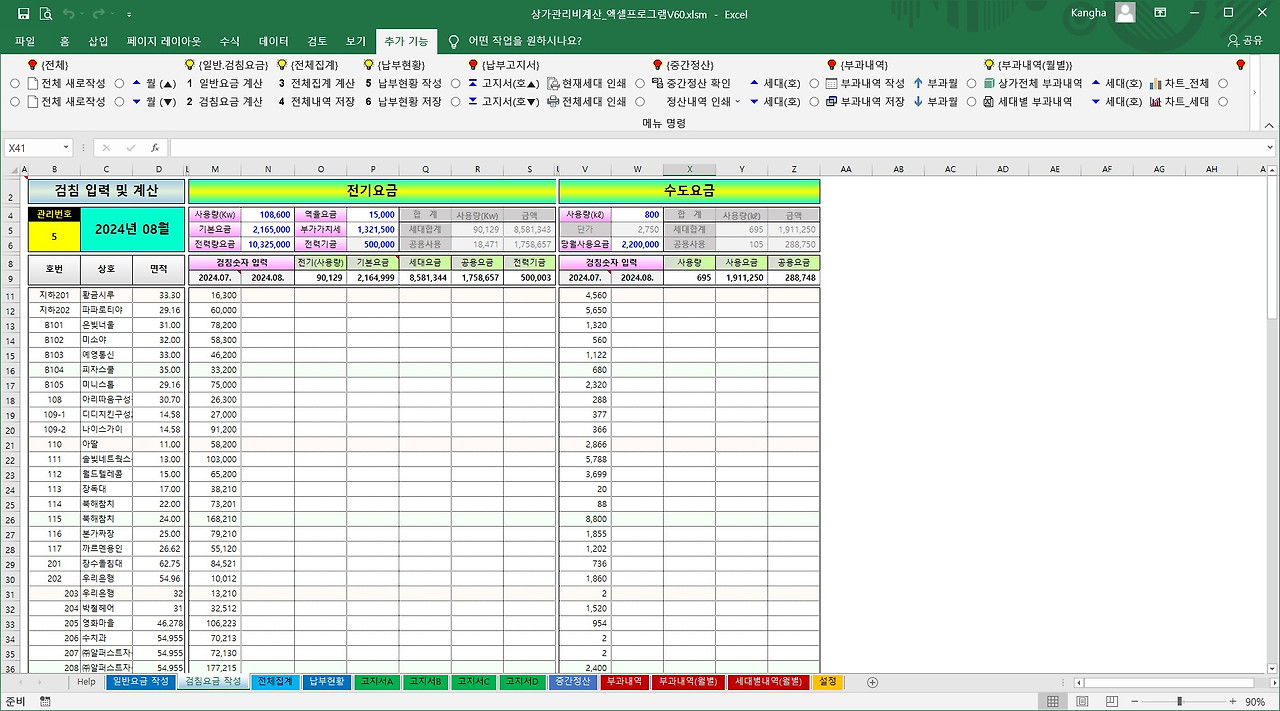The image size is (1280, 711).
Task: Select radio button before 부과내역 작성
Action: (x=814, y=83)
